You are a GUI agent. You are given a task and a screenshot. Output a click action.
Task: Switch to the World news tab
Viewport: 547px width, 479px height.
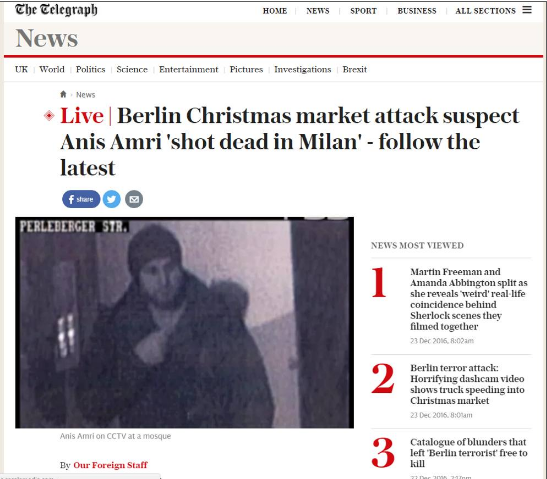(52, 69)
